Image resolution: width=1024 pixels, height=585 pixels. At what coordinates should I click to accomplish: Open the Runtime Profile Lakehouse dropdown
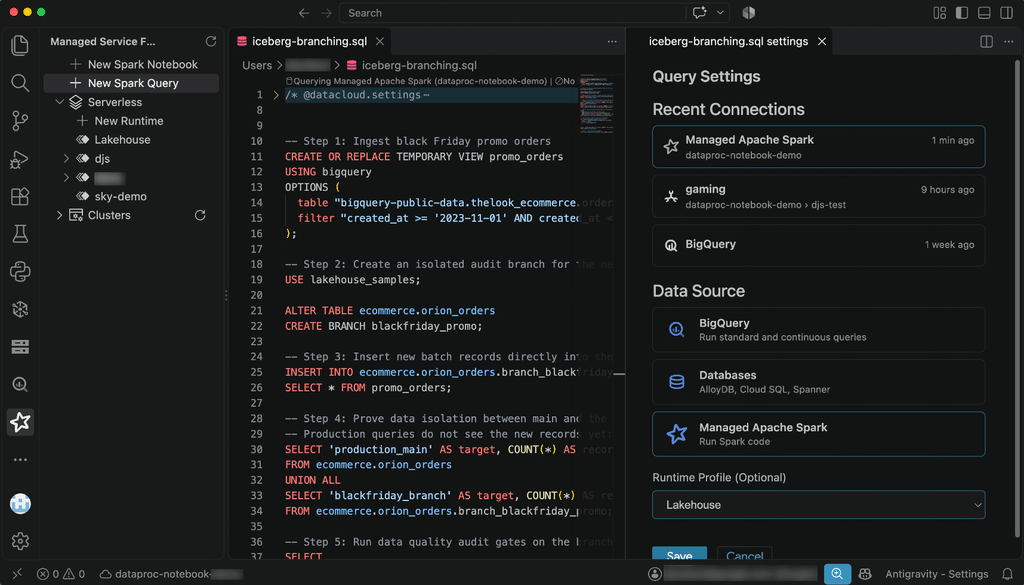[818, 505]
